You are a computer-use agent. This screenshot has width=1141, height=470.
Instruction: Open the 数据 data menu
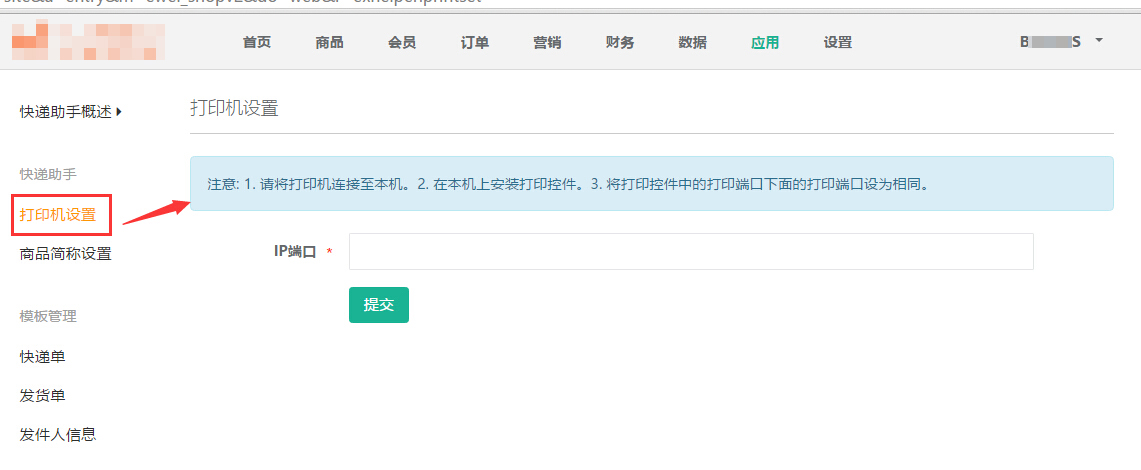692,43
